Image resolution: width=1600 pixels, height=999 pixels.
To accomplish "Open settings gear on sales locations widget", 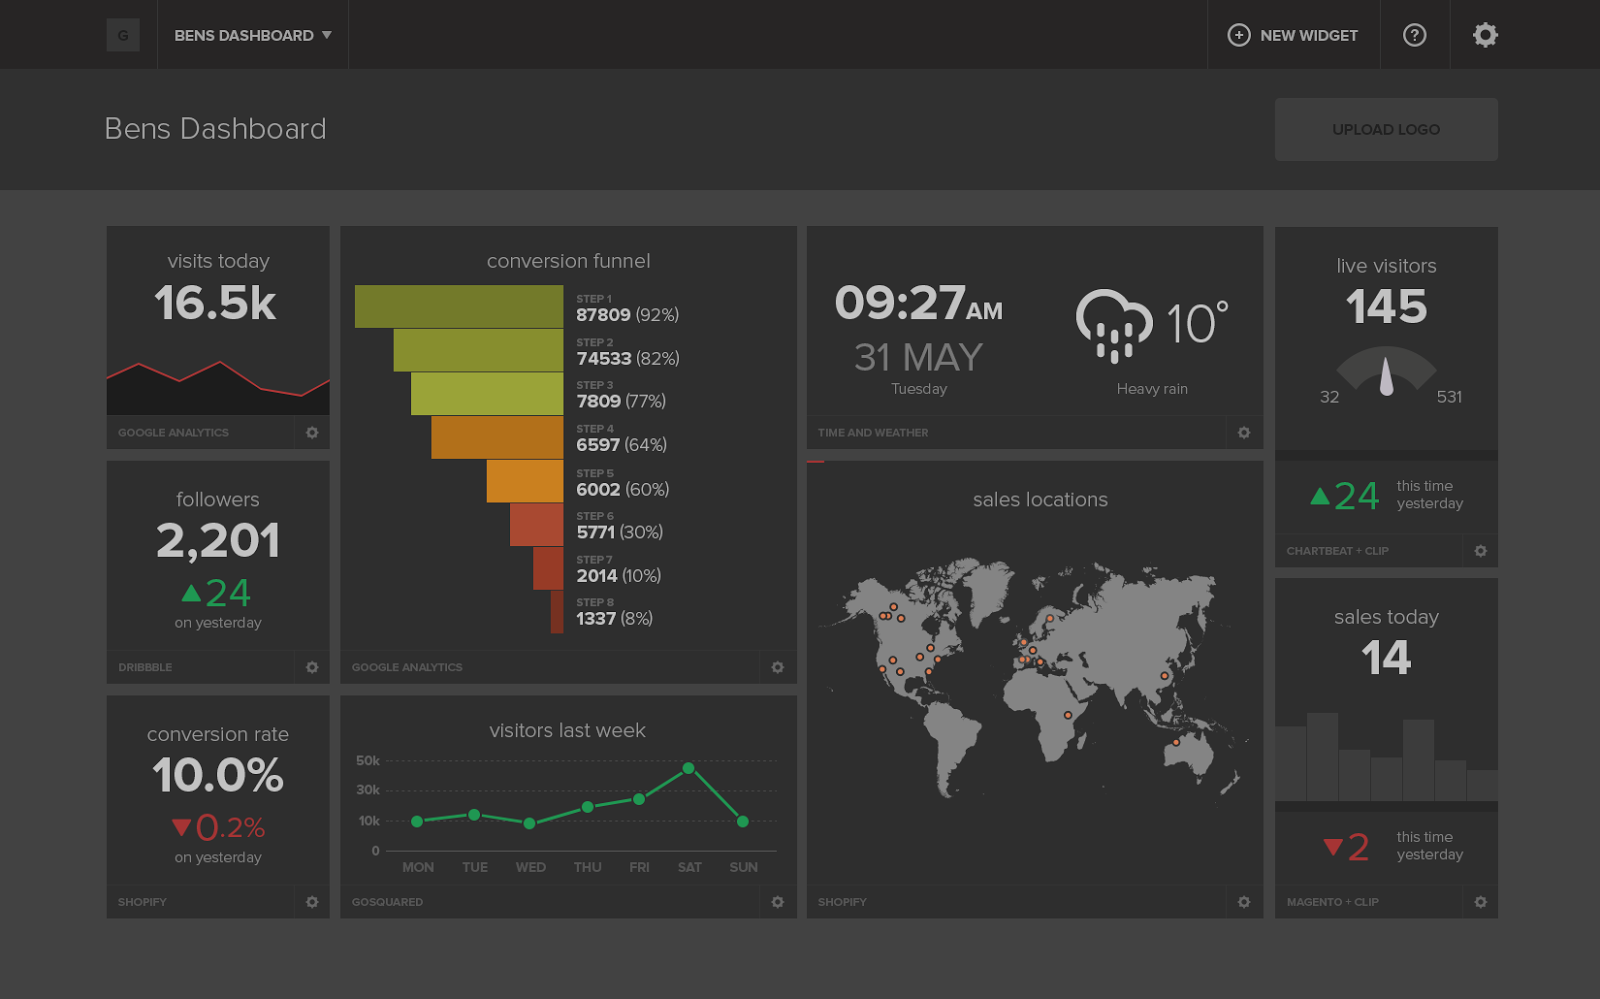I will click(x=1244, y=902).
